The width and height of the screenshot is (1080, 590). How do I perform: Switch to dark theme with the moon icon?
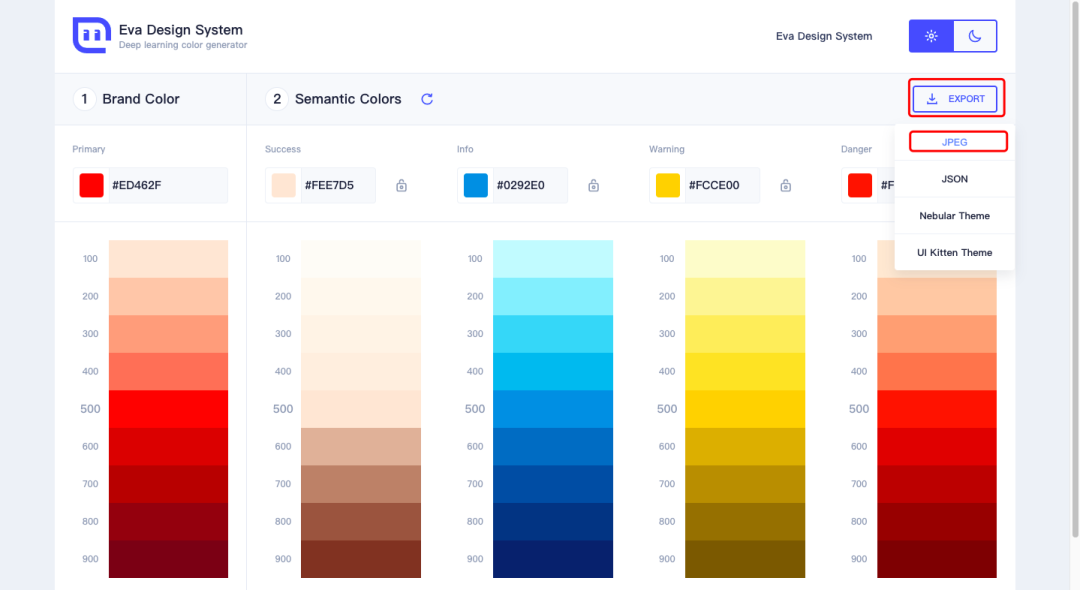tap(975, 36)
